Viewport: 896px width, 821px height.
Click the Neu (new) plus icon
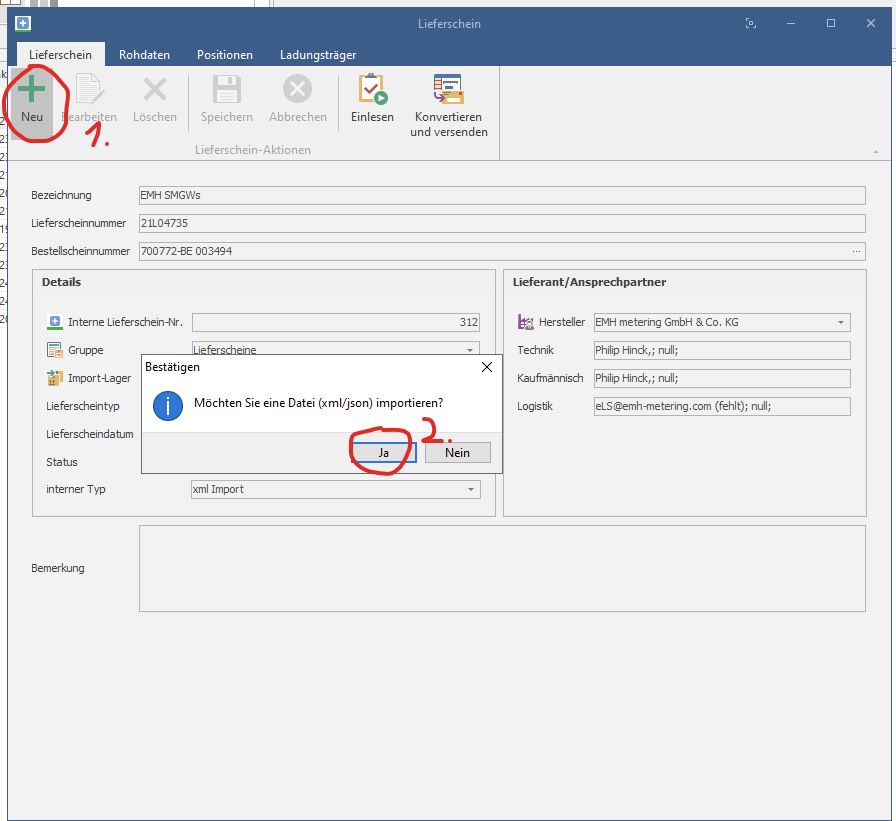click(x=32, y=91)
